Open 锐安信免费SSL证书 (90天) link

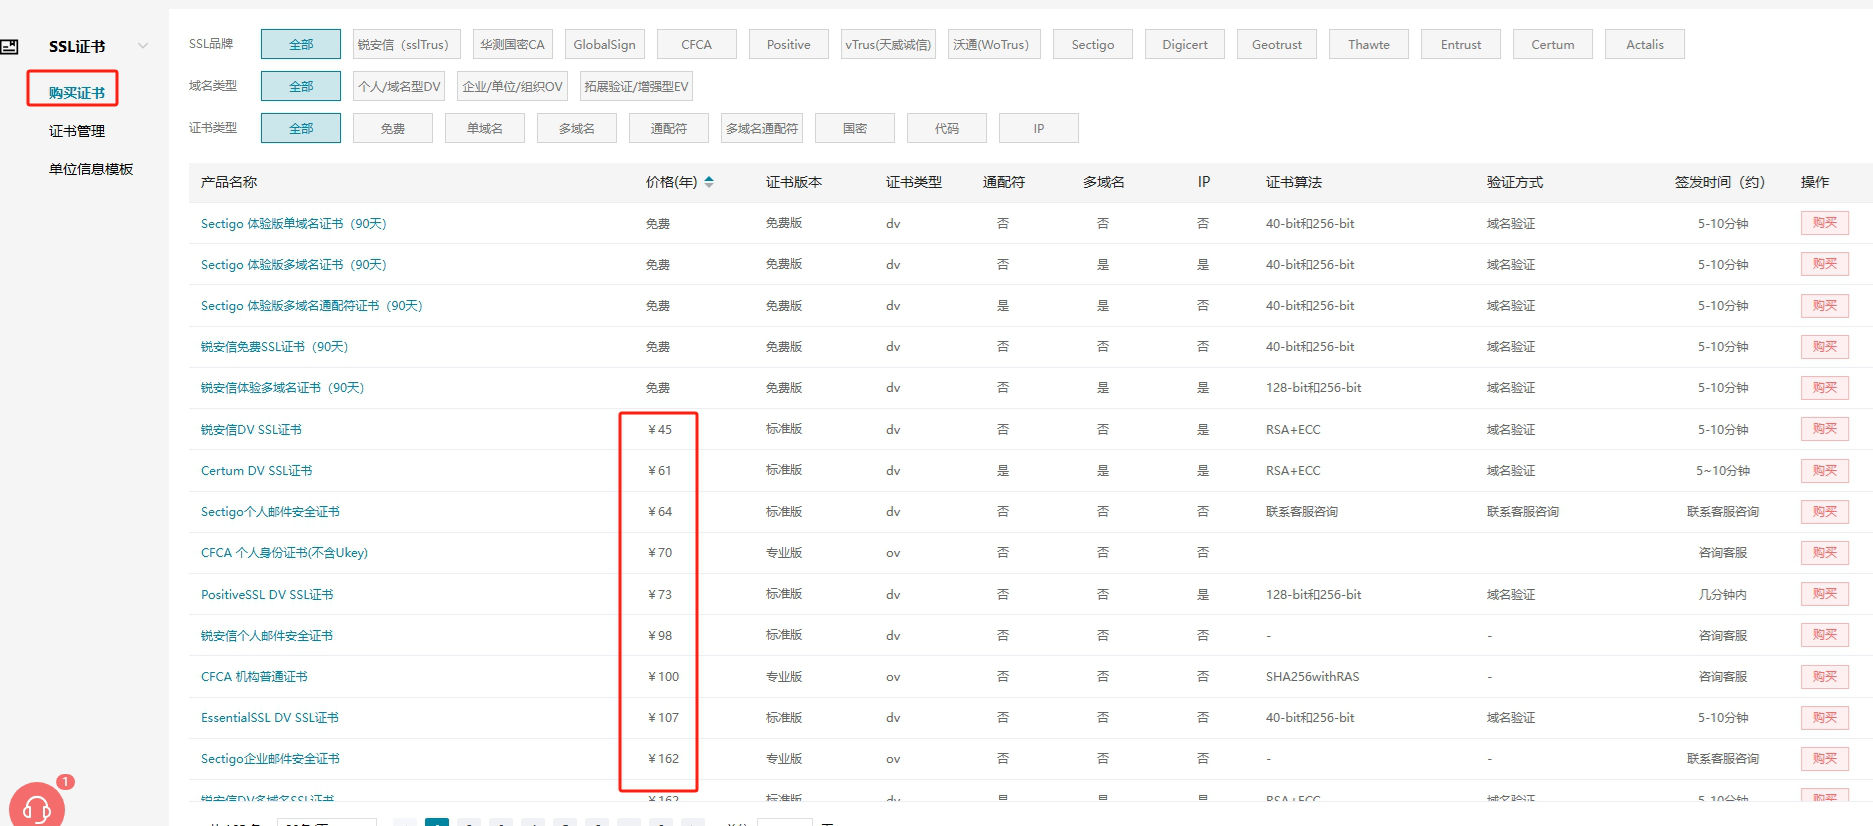(x=274, y=347)
